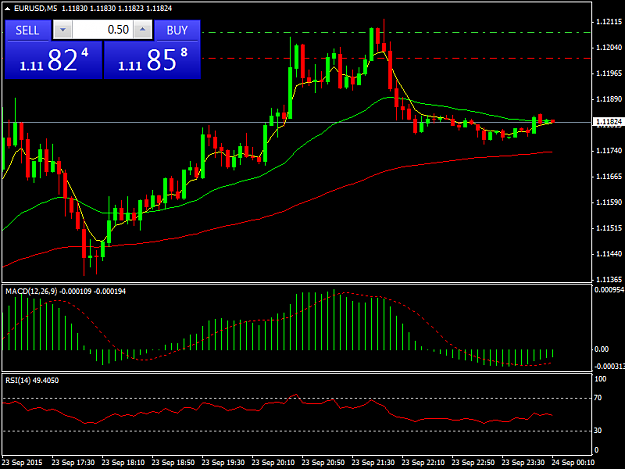Click the RSI(14) 49.4050 indicator label
Screen dimensions: 625x469
pos(32,381)
